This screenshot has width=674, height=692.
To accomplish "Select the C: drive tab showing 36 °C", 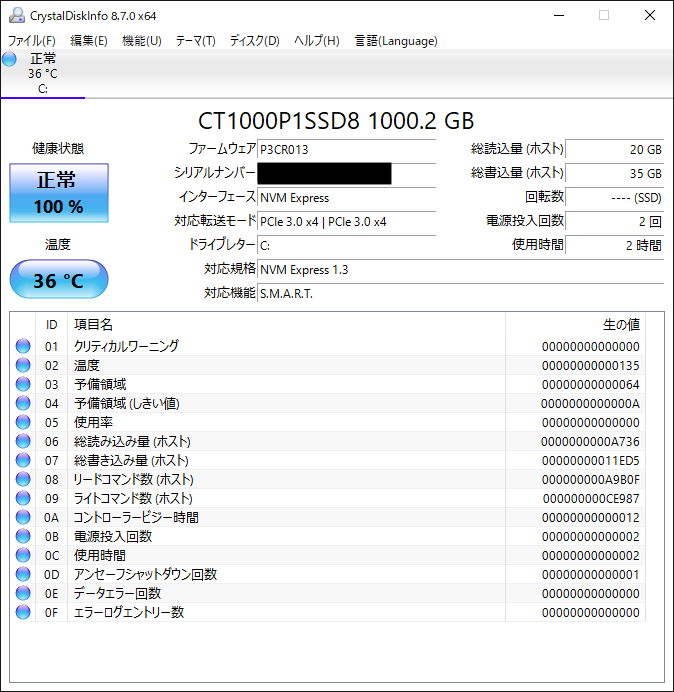I will click(43, 73).
